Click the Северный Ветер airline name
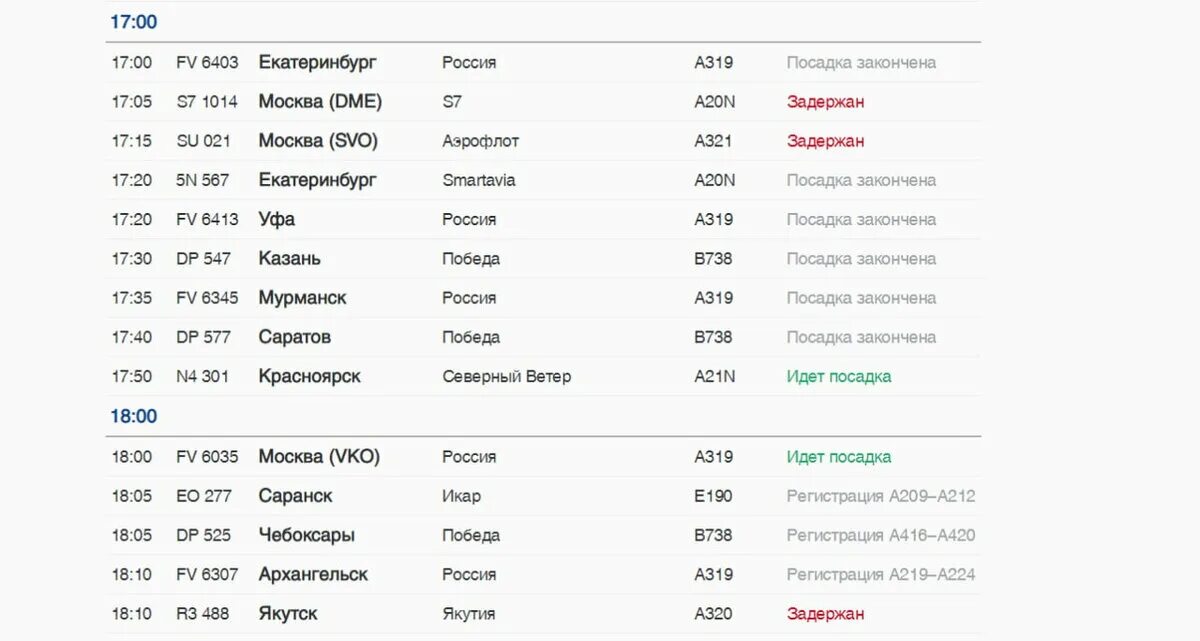Image resolution: width=1200 pixels, height=641 pixels. point(507,376)
